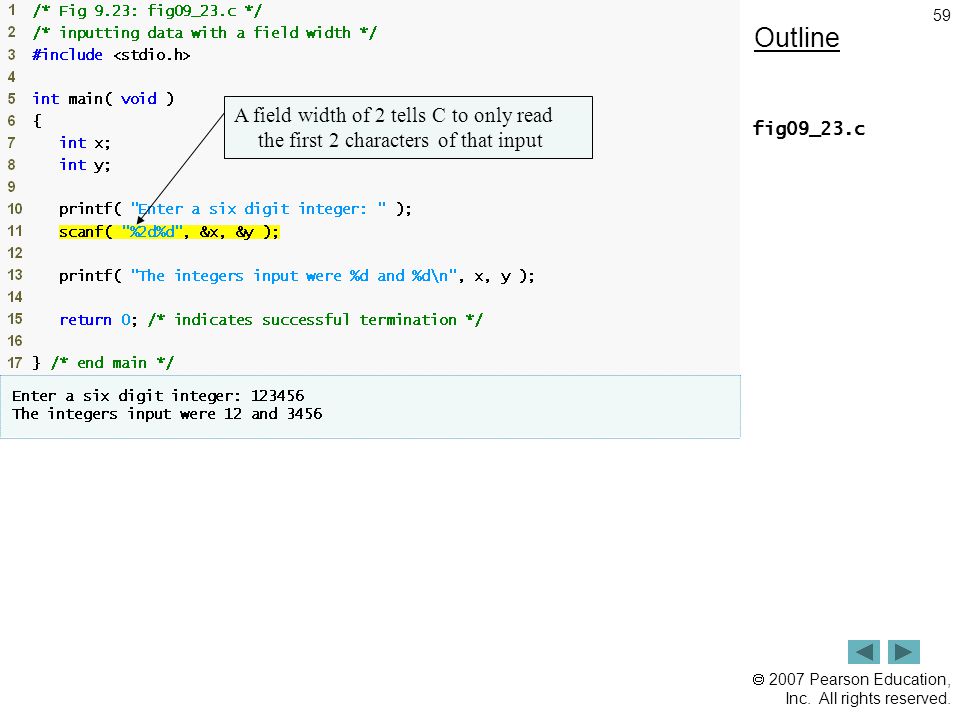Click the 'indicates successful termination' comment
The image size is (960, 720).
pos(315,320)
